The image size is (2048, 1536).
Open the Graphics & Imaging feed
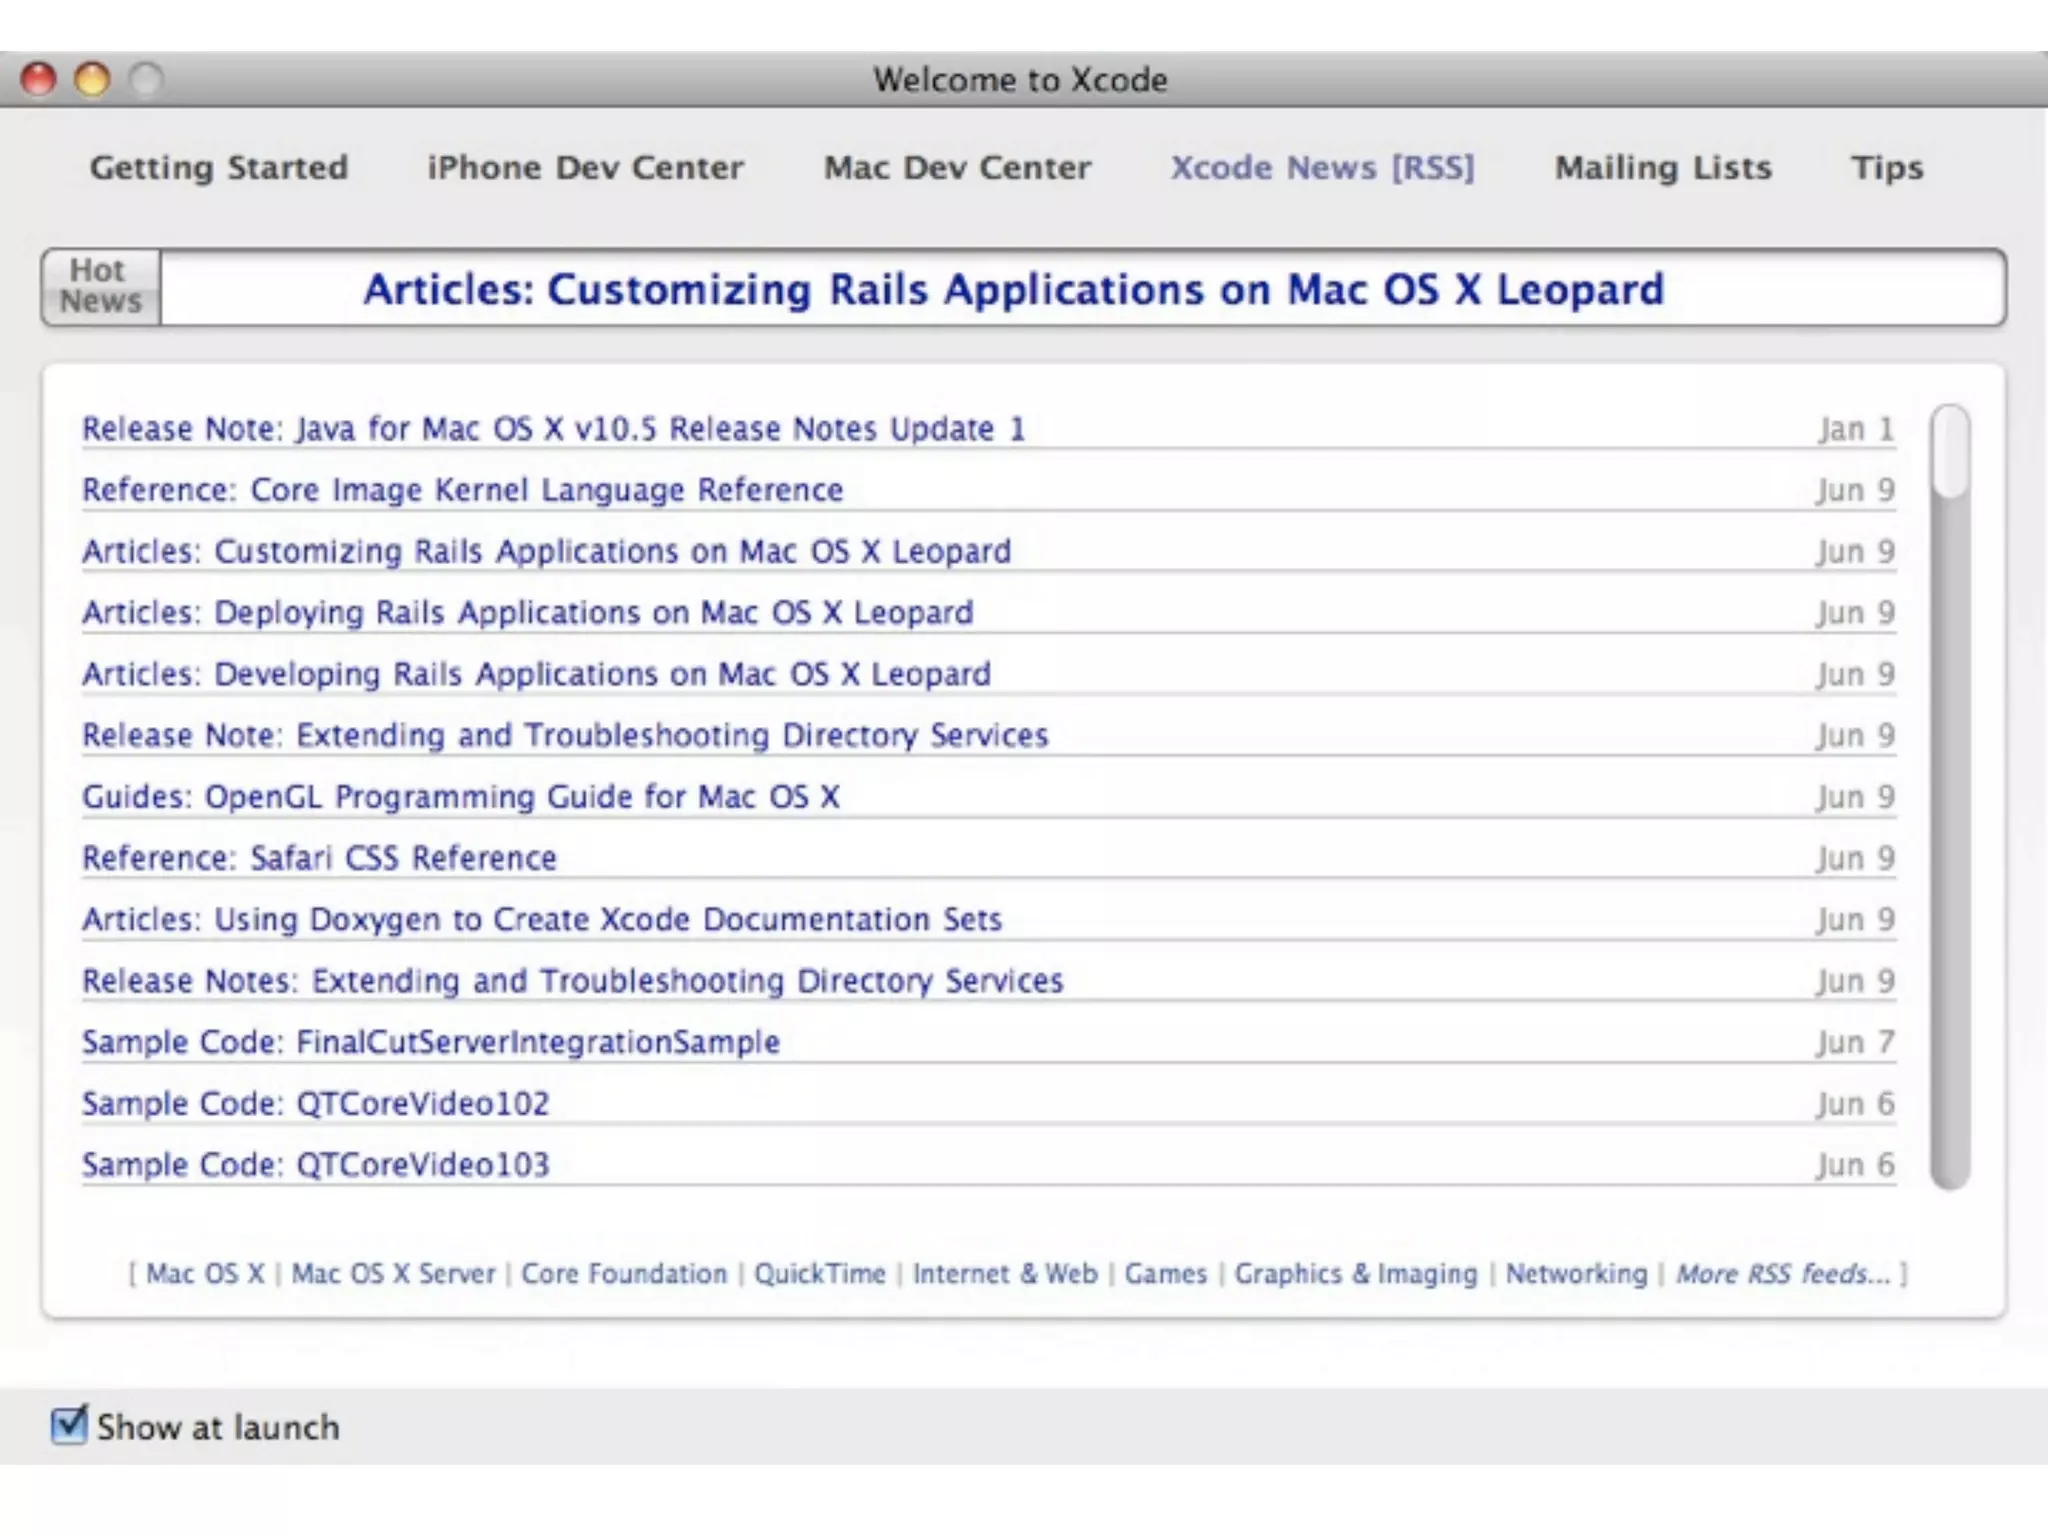pos(1355,1274)
